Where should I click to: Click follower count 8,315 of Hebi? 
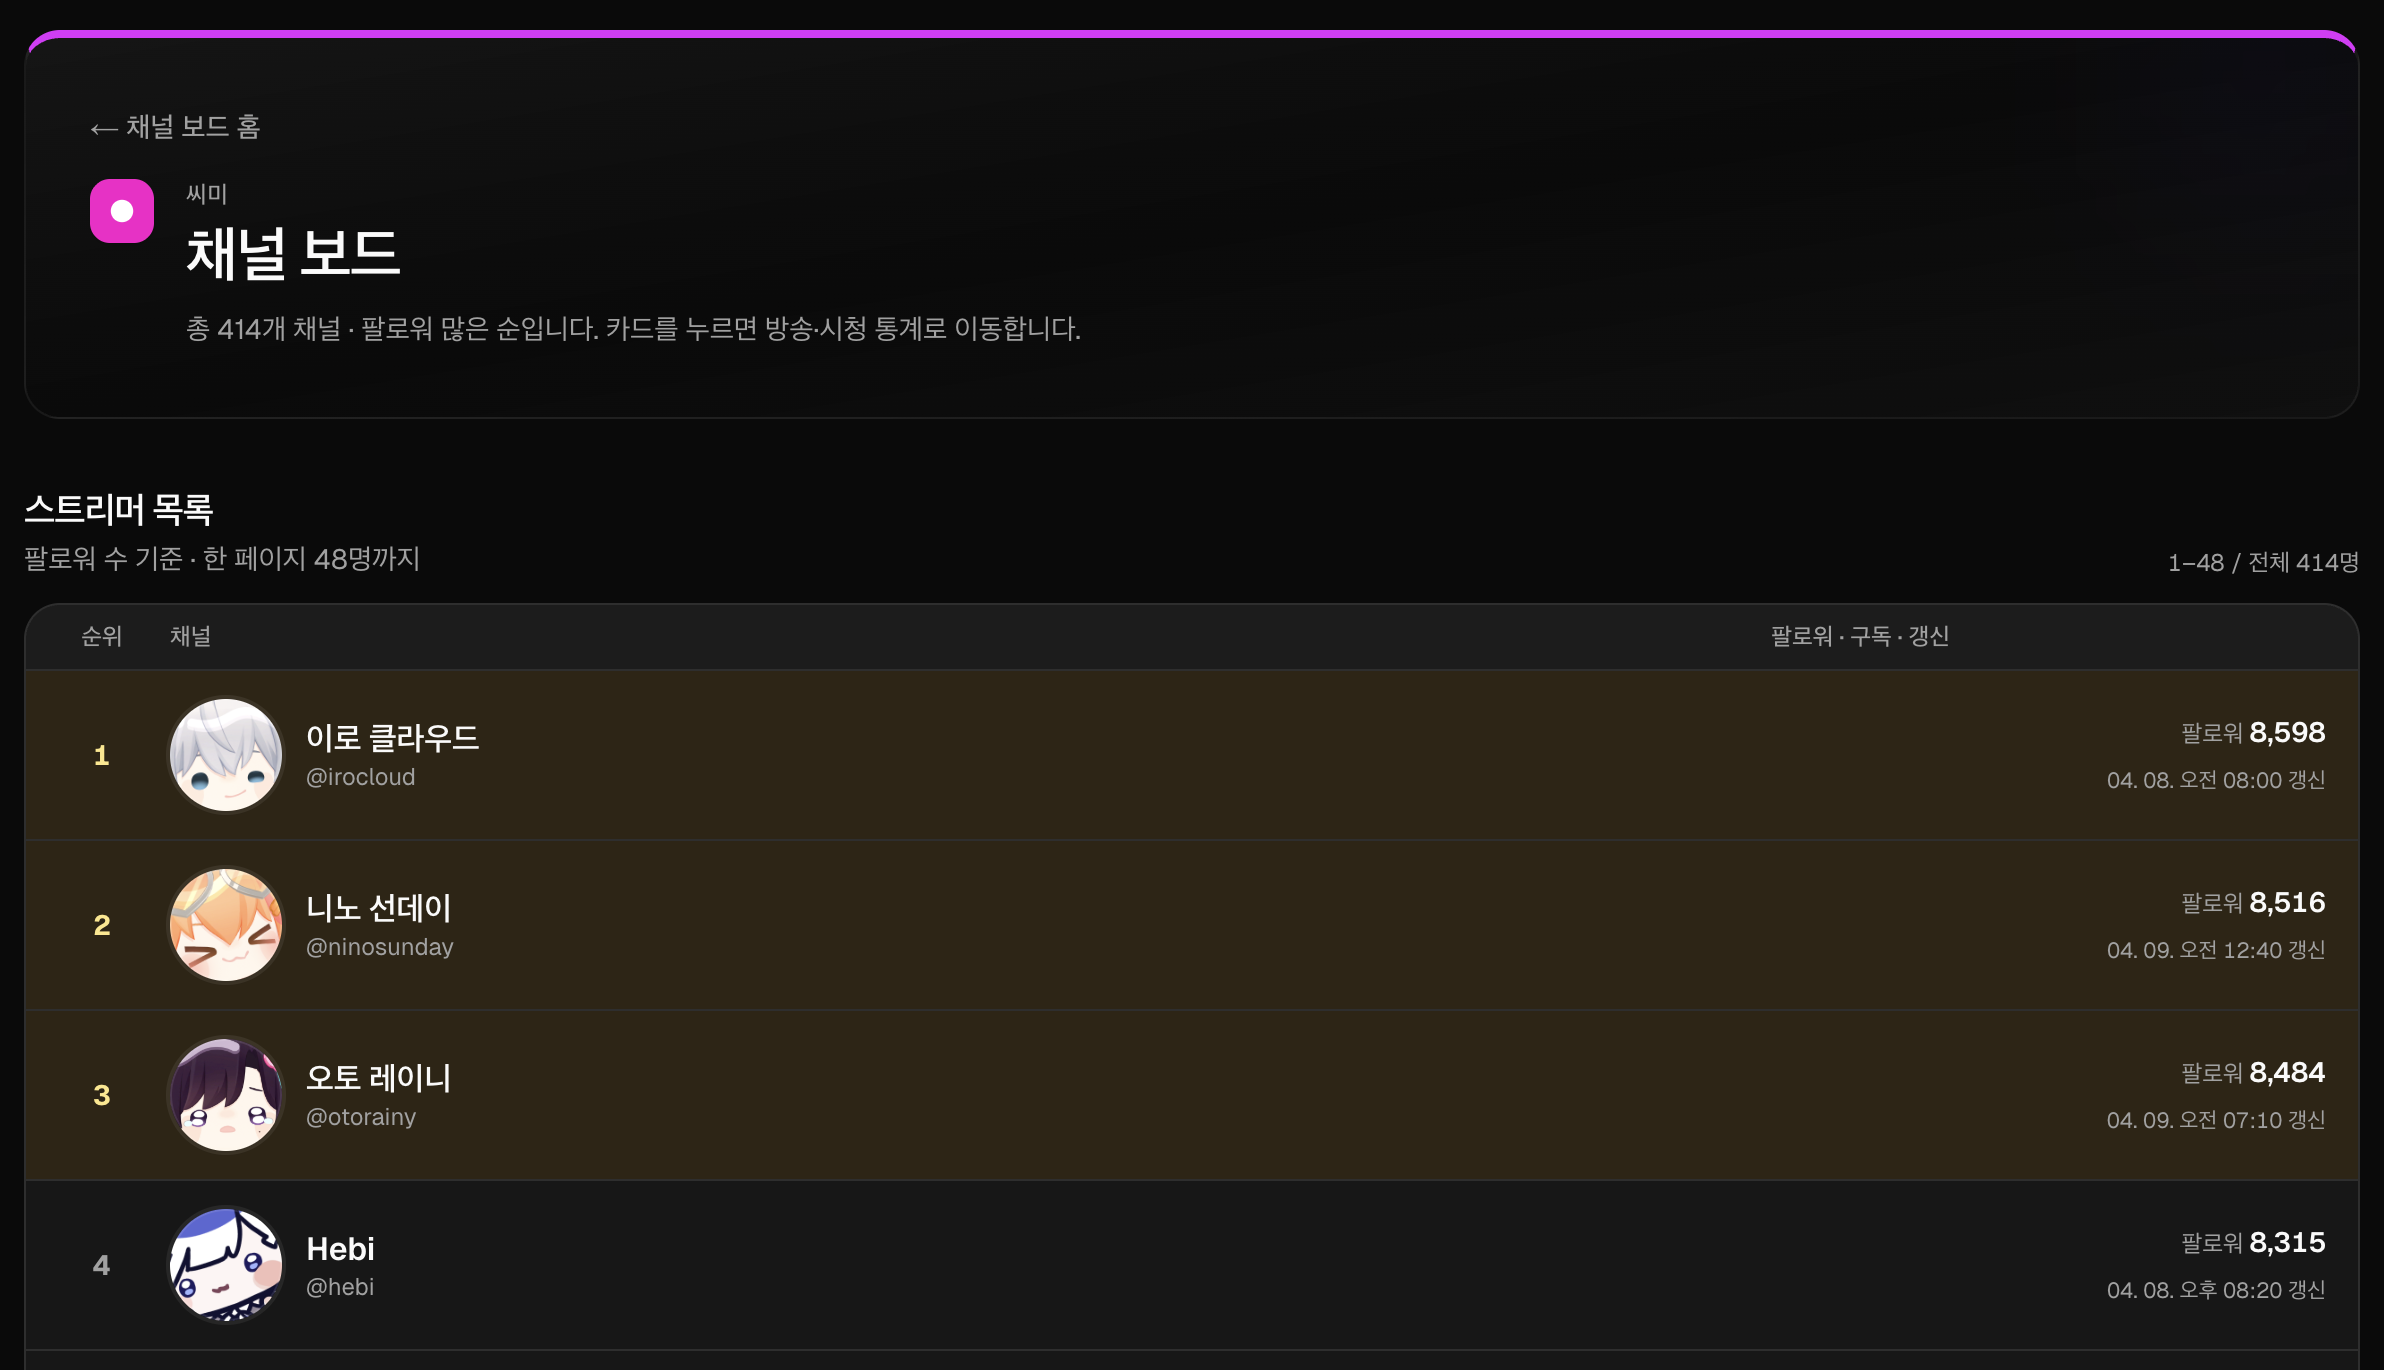[x=2287, y=1243]
